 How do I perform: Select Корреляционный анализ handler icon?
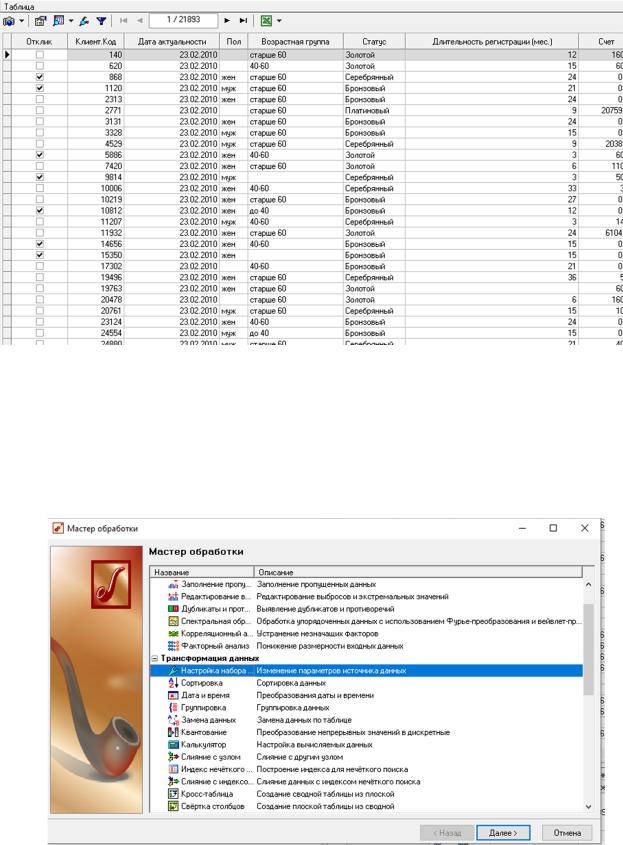point(173,634)
